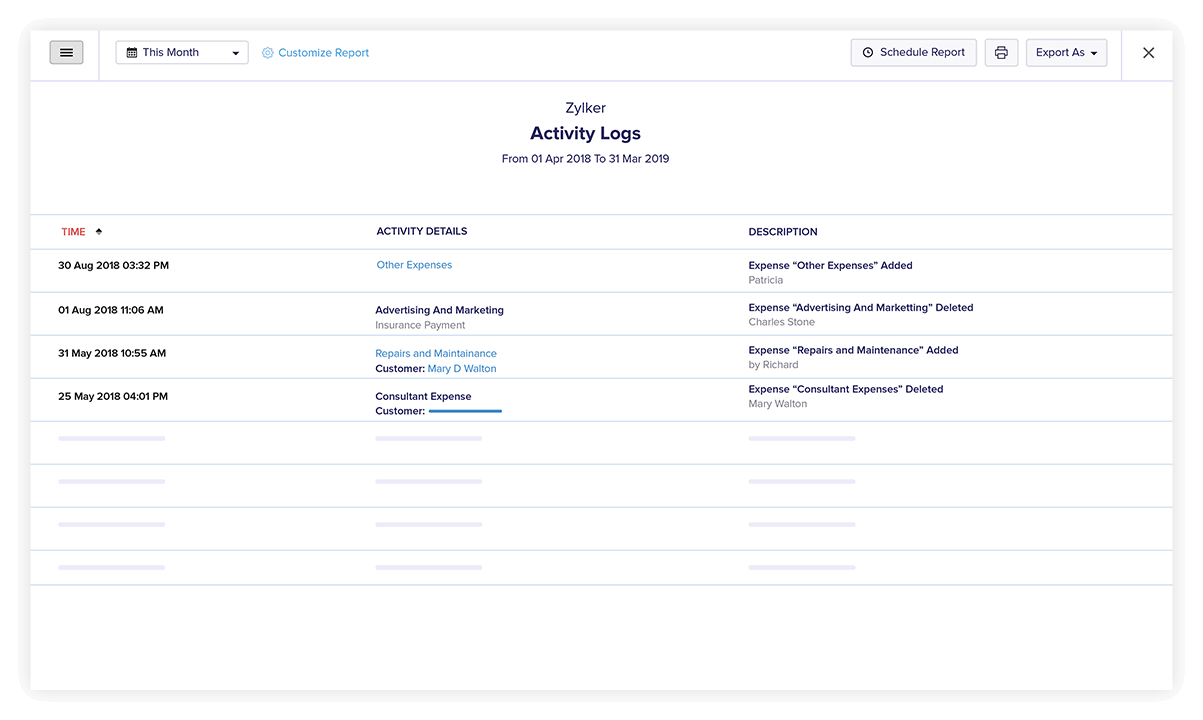Click the redacted customer line under Consultant Expense
Screen dimensions: 1203x720
point(465,410)
